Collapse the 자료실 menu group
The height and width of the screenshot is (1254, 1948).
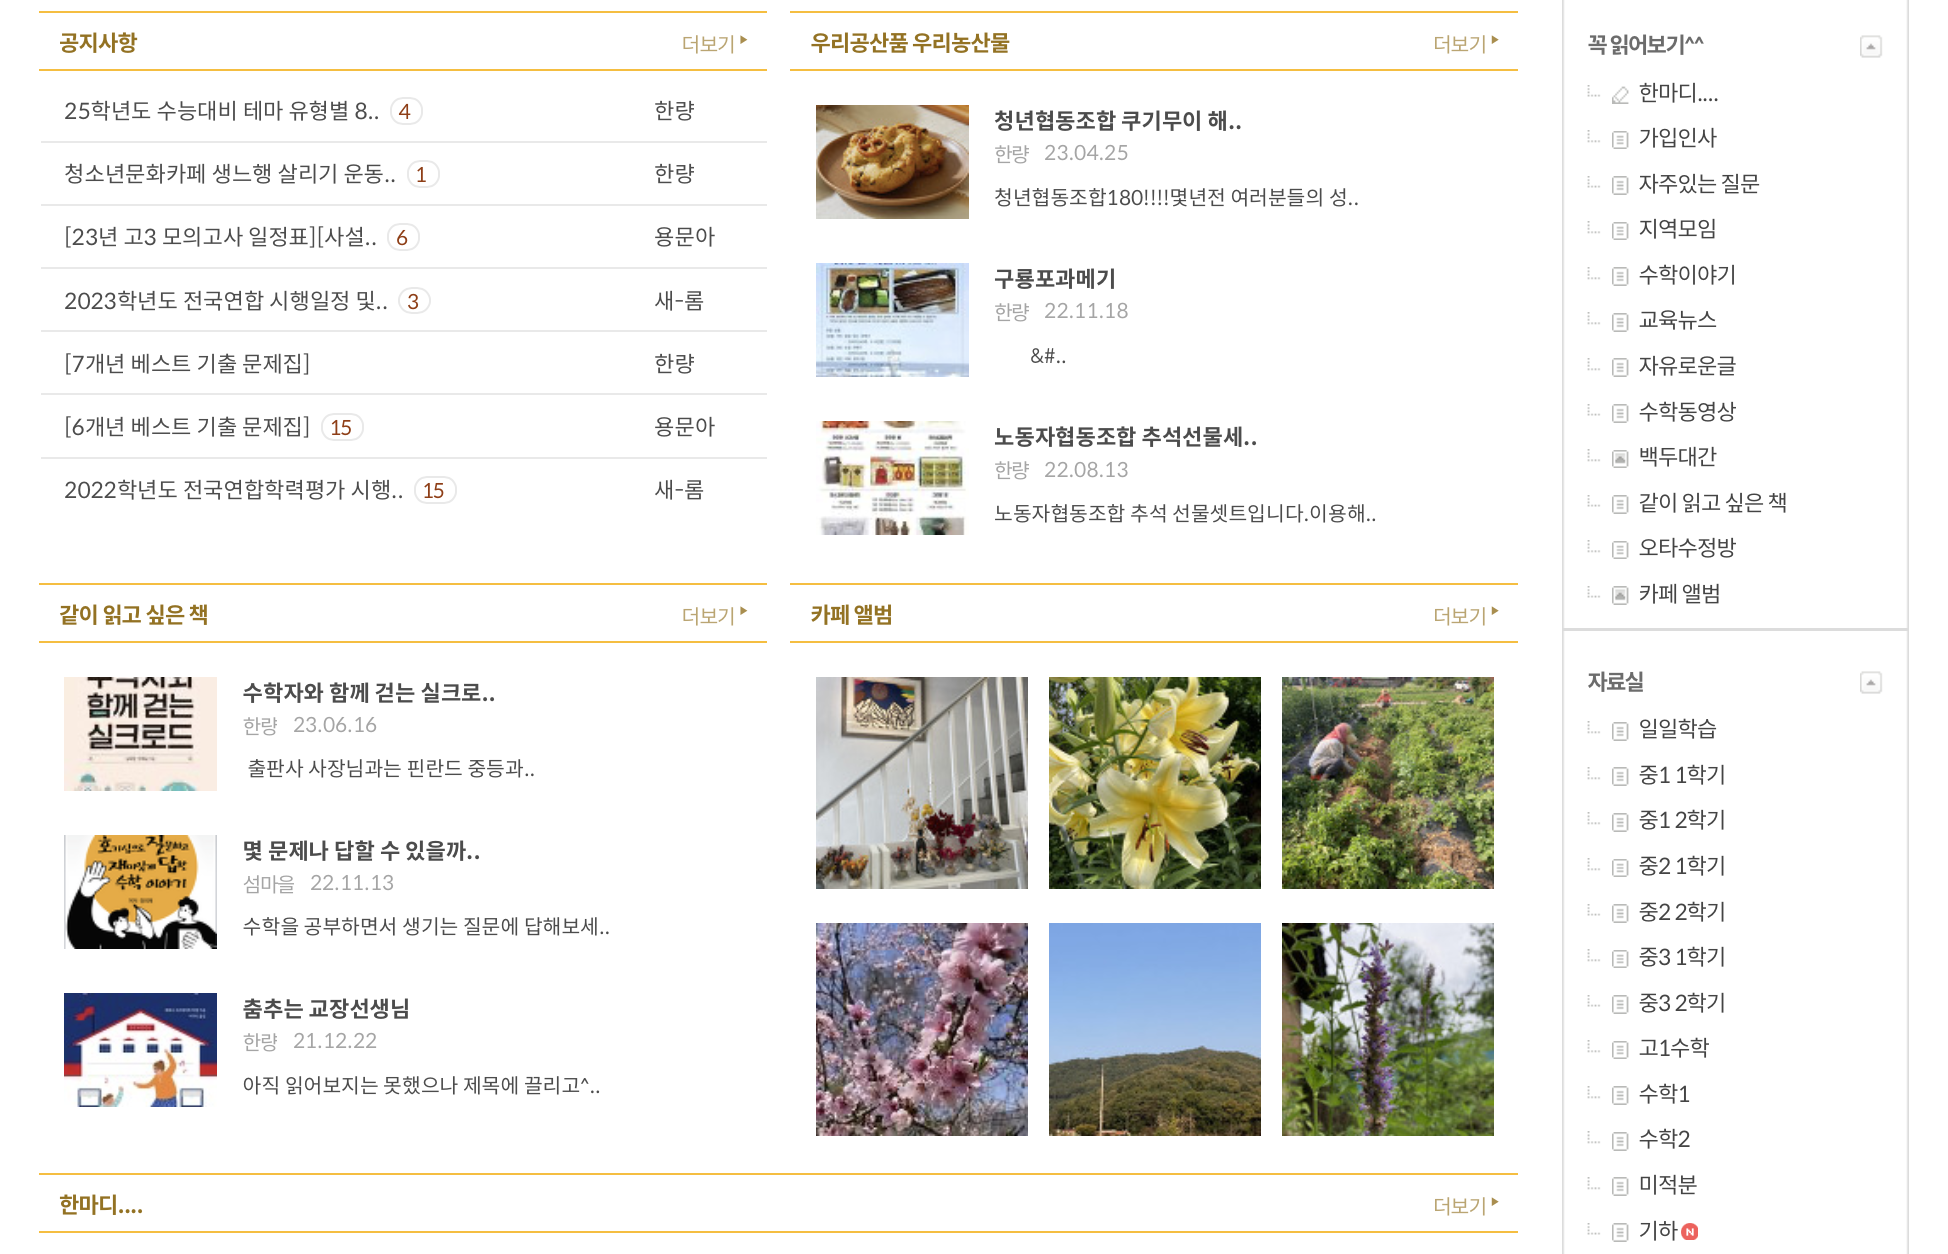tap(1870, 683)
